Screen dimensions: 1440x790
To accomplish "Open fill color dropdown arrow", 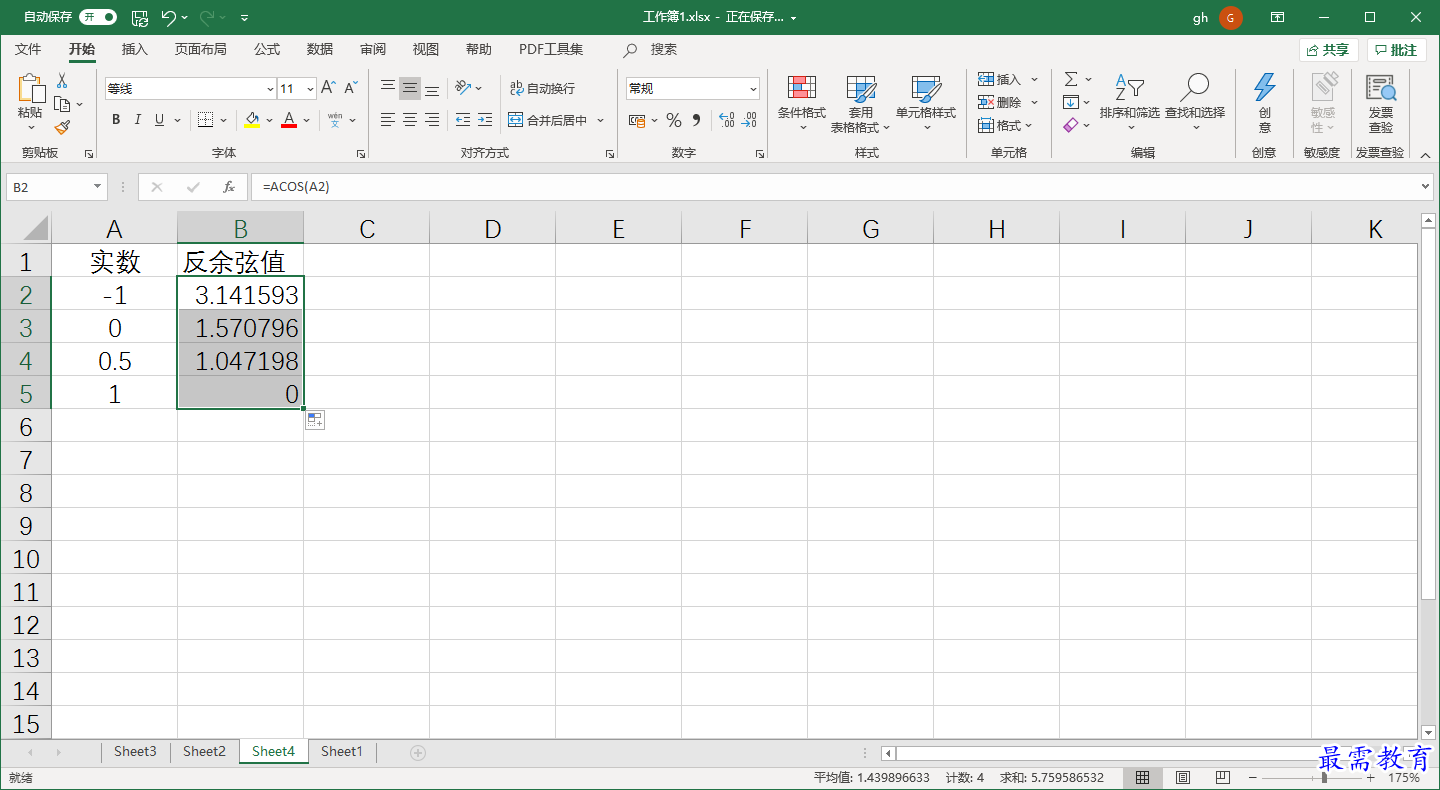I will 269,120.
